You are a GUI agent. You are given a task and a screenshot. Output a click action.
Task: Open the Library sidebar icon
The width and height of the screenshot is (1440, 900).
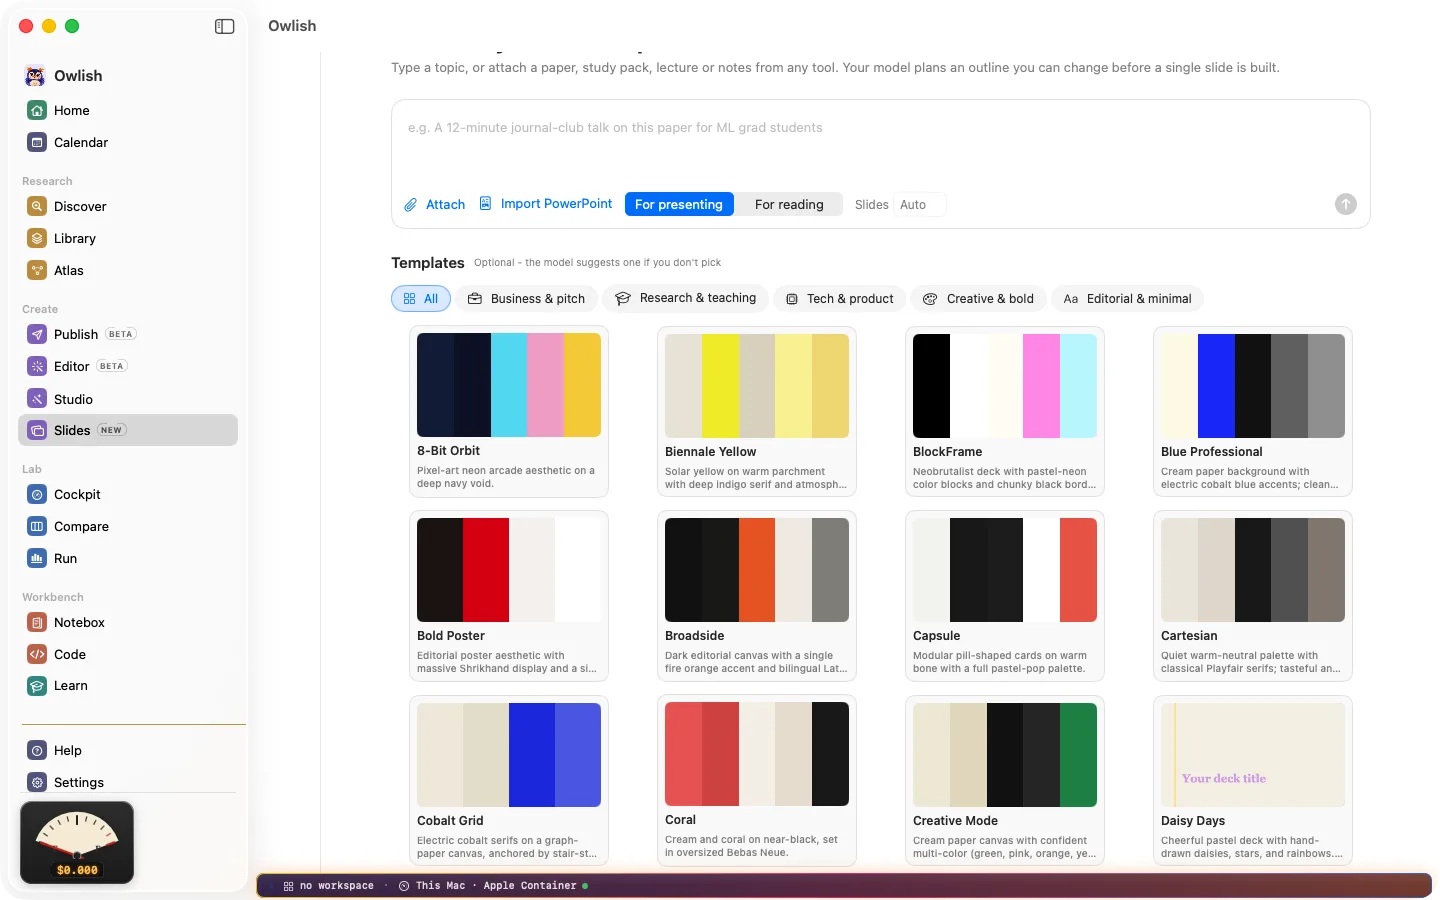click(x=37, y=238)
